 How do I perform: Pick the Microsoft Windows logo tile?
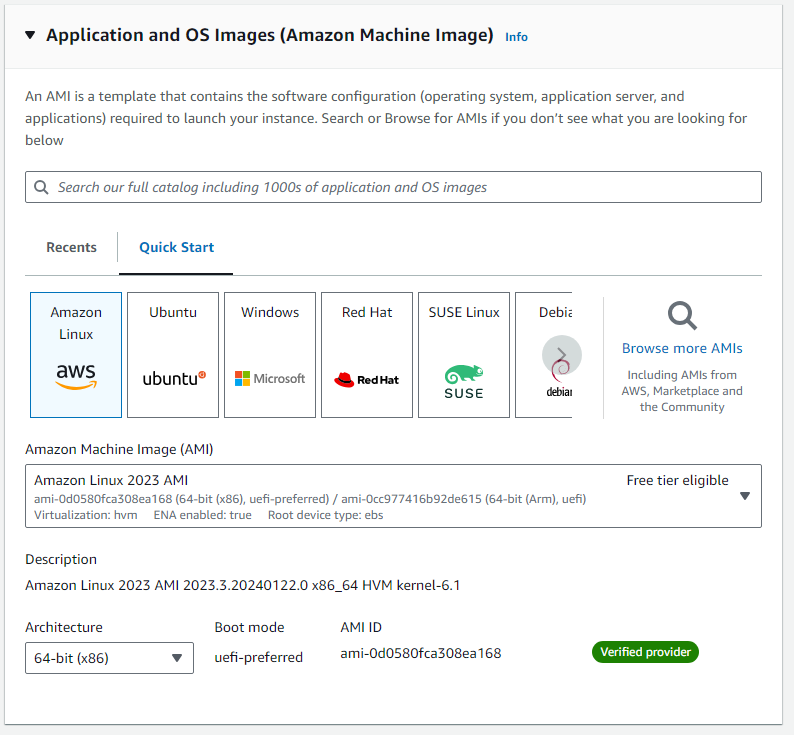pos(270,355)
